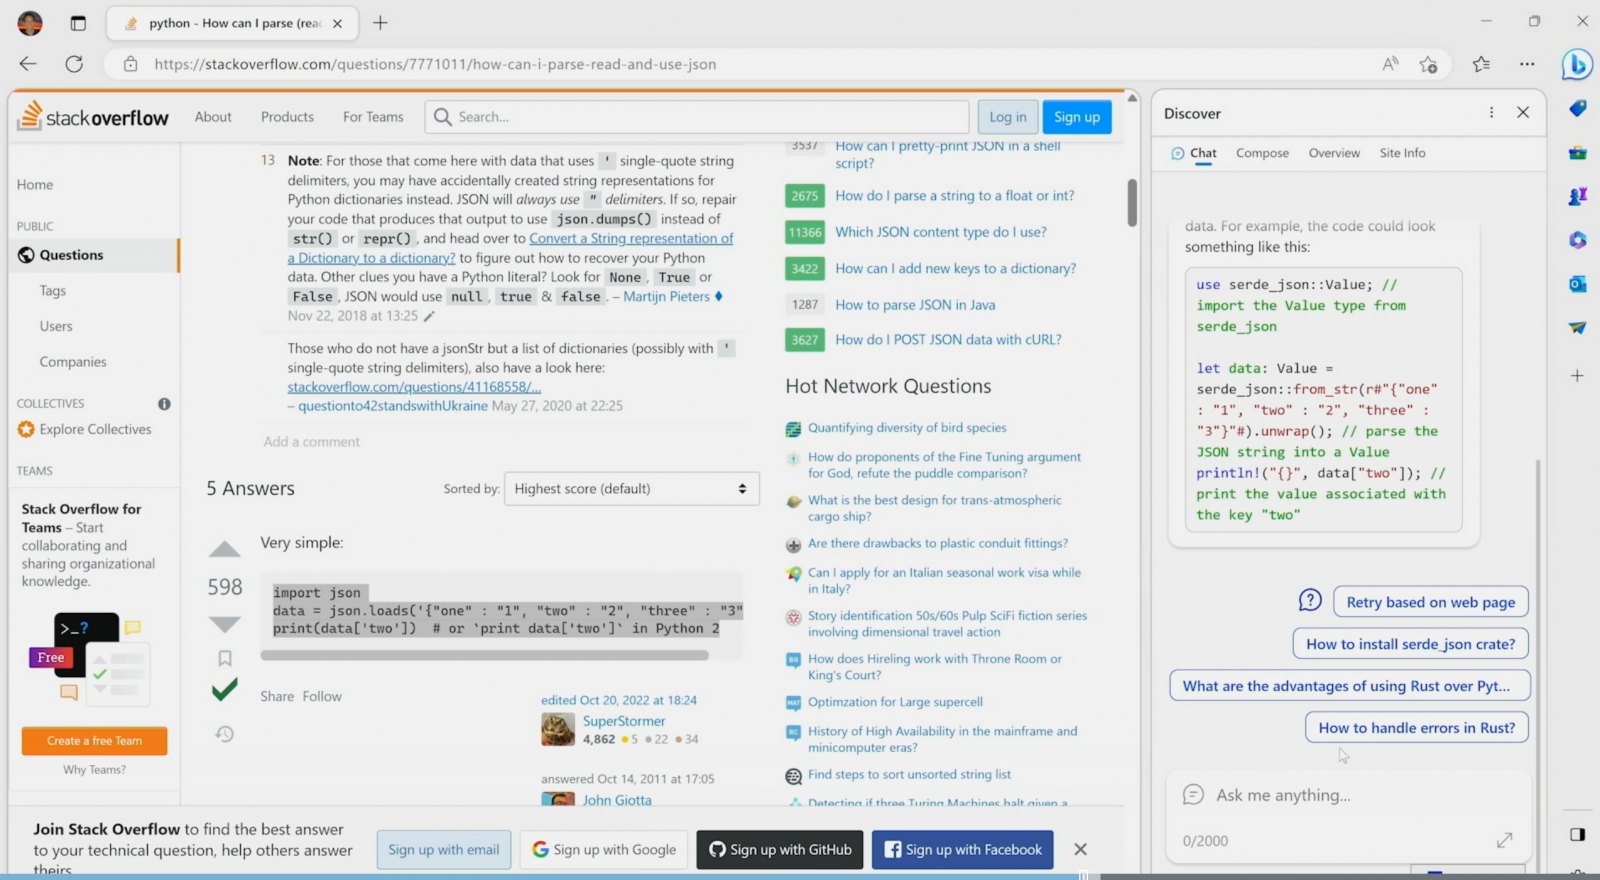This screenshot has width=1600, height=880.
Task: Open the favorites list icon
Action: (1481, 64)
